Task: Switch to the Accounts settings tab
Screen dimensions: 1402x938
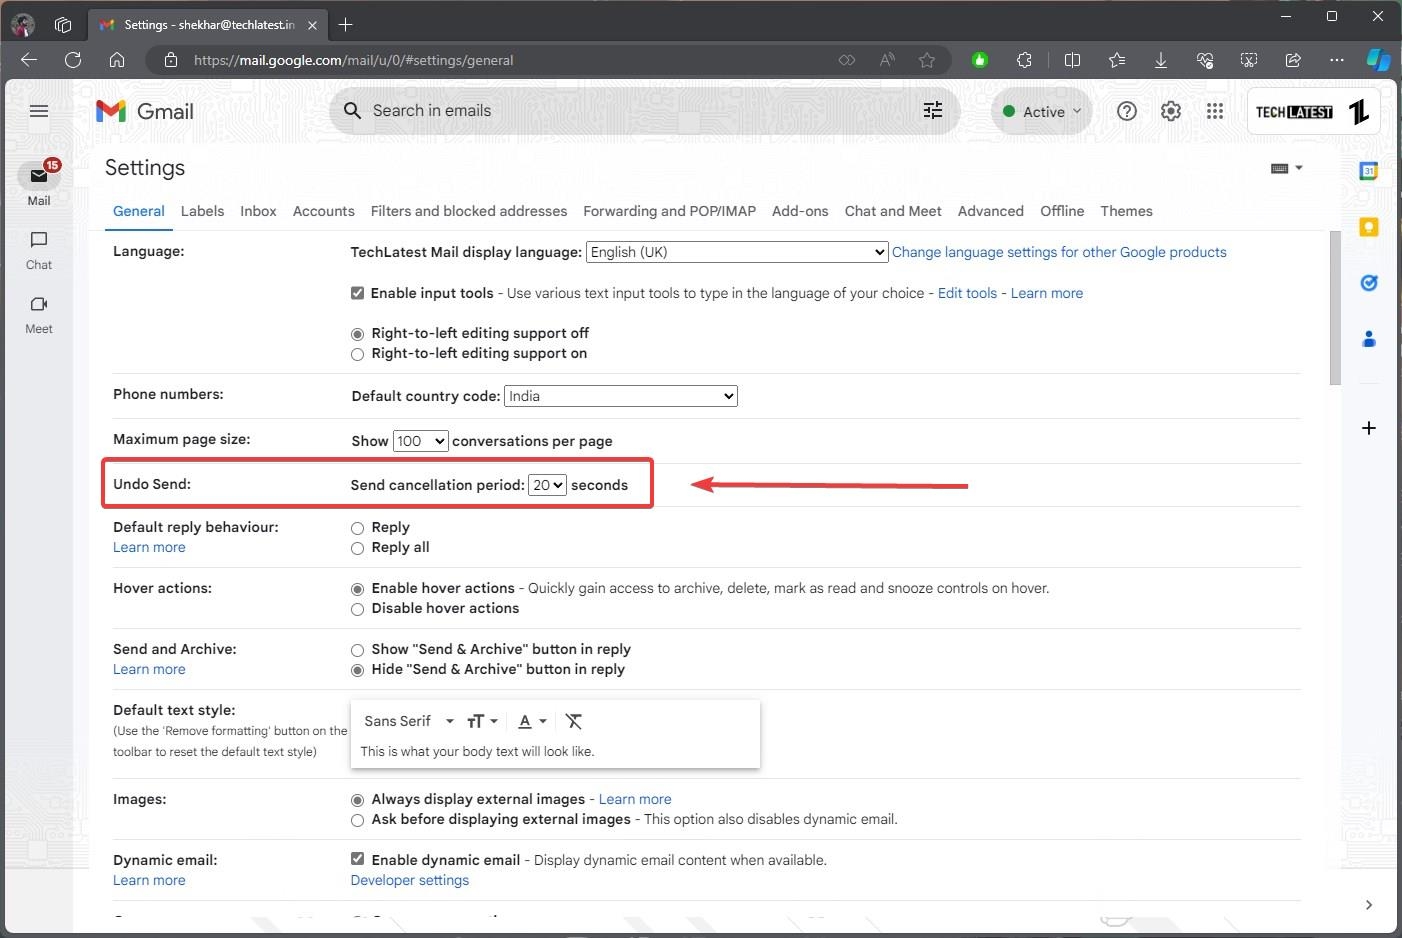Action: tap(323, 211)
